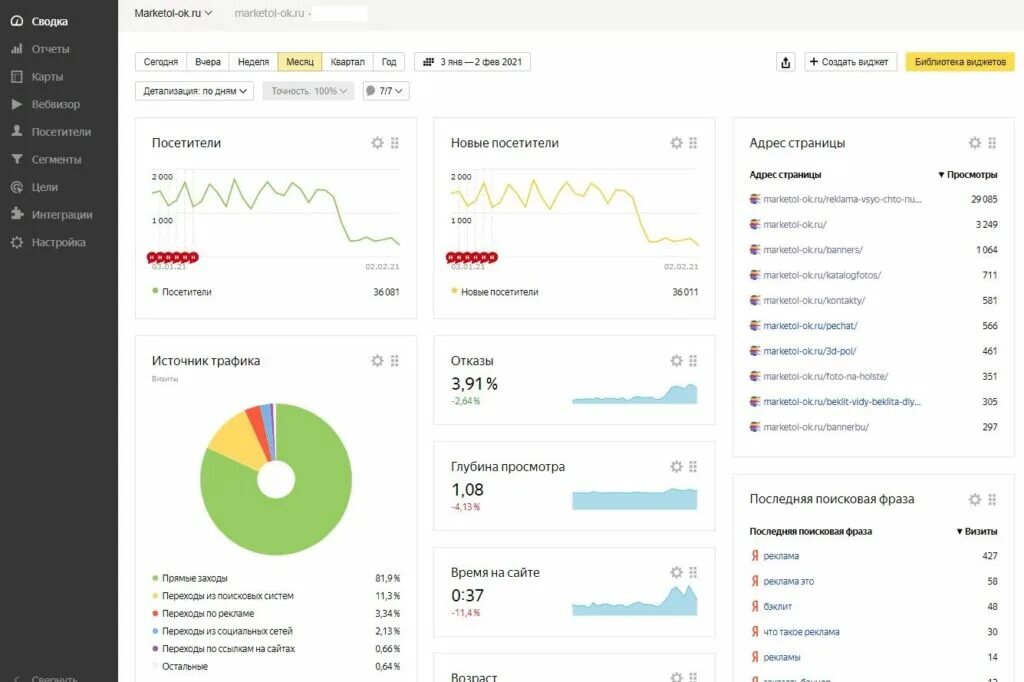
Task: Select the Квартал period tab
Action: coord(347,62)
